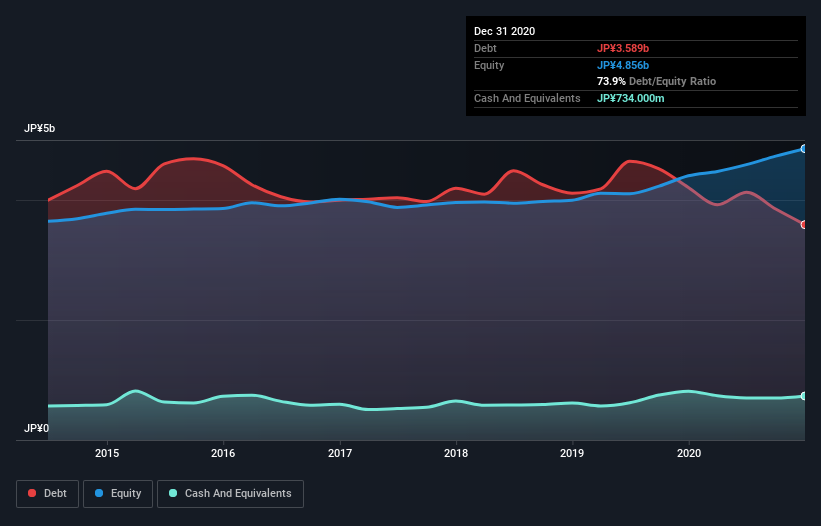The height and width of the screenshot is (526, 821).
Task: Click the JP¥3.589b debt value
Action: point(623,49)
